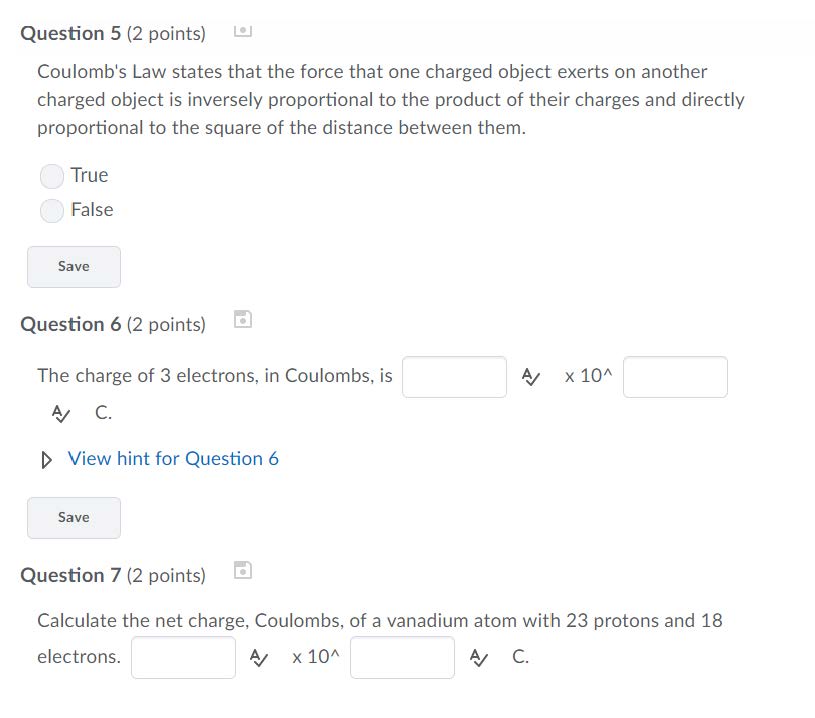Focus the Question 6 coefficient input box
Screen dimensions: 815x718
pyautogui.click(x=455, y=377)
